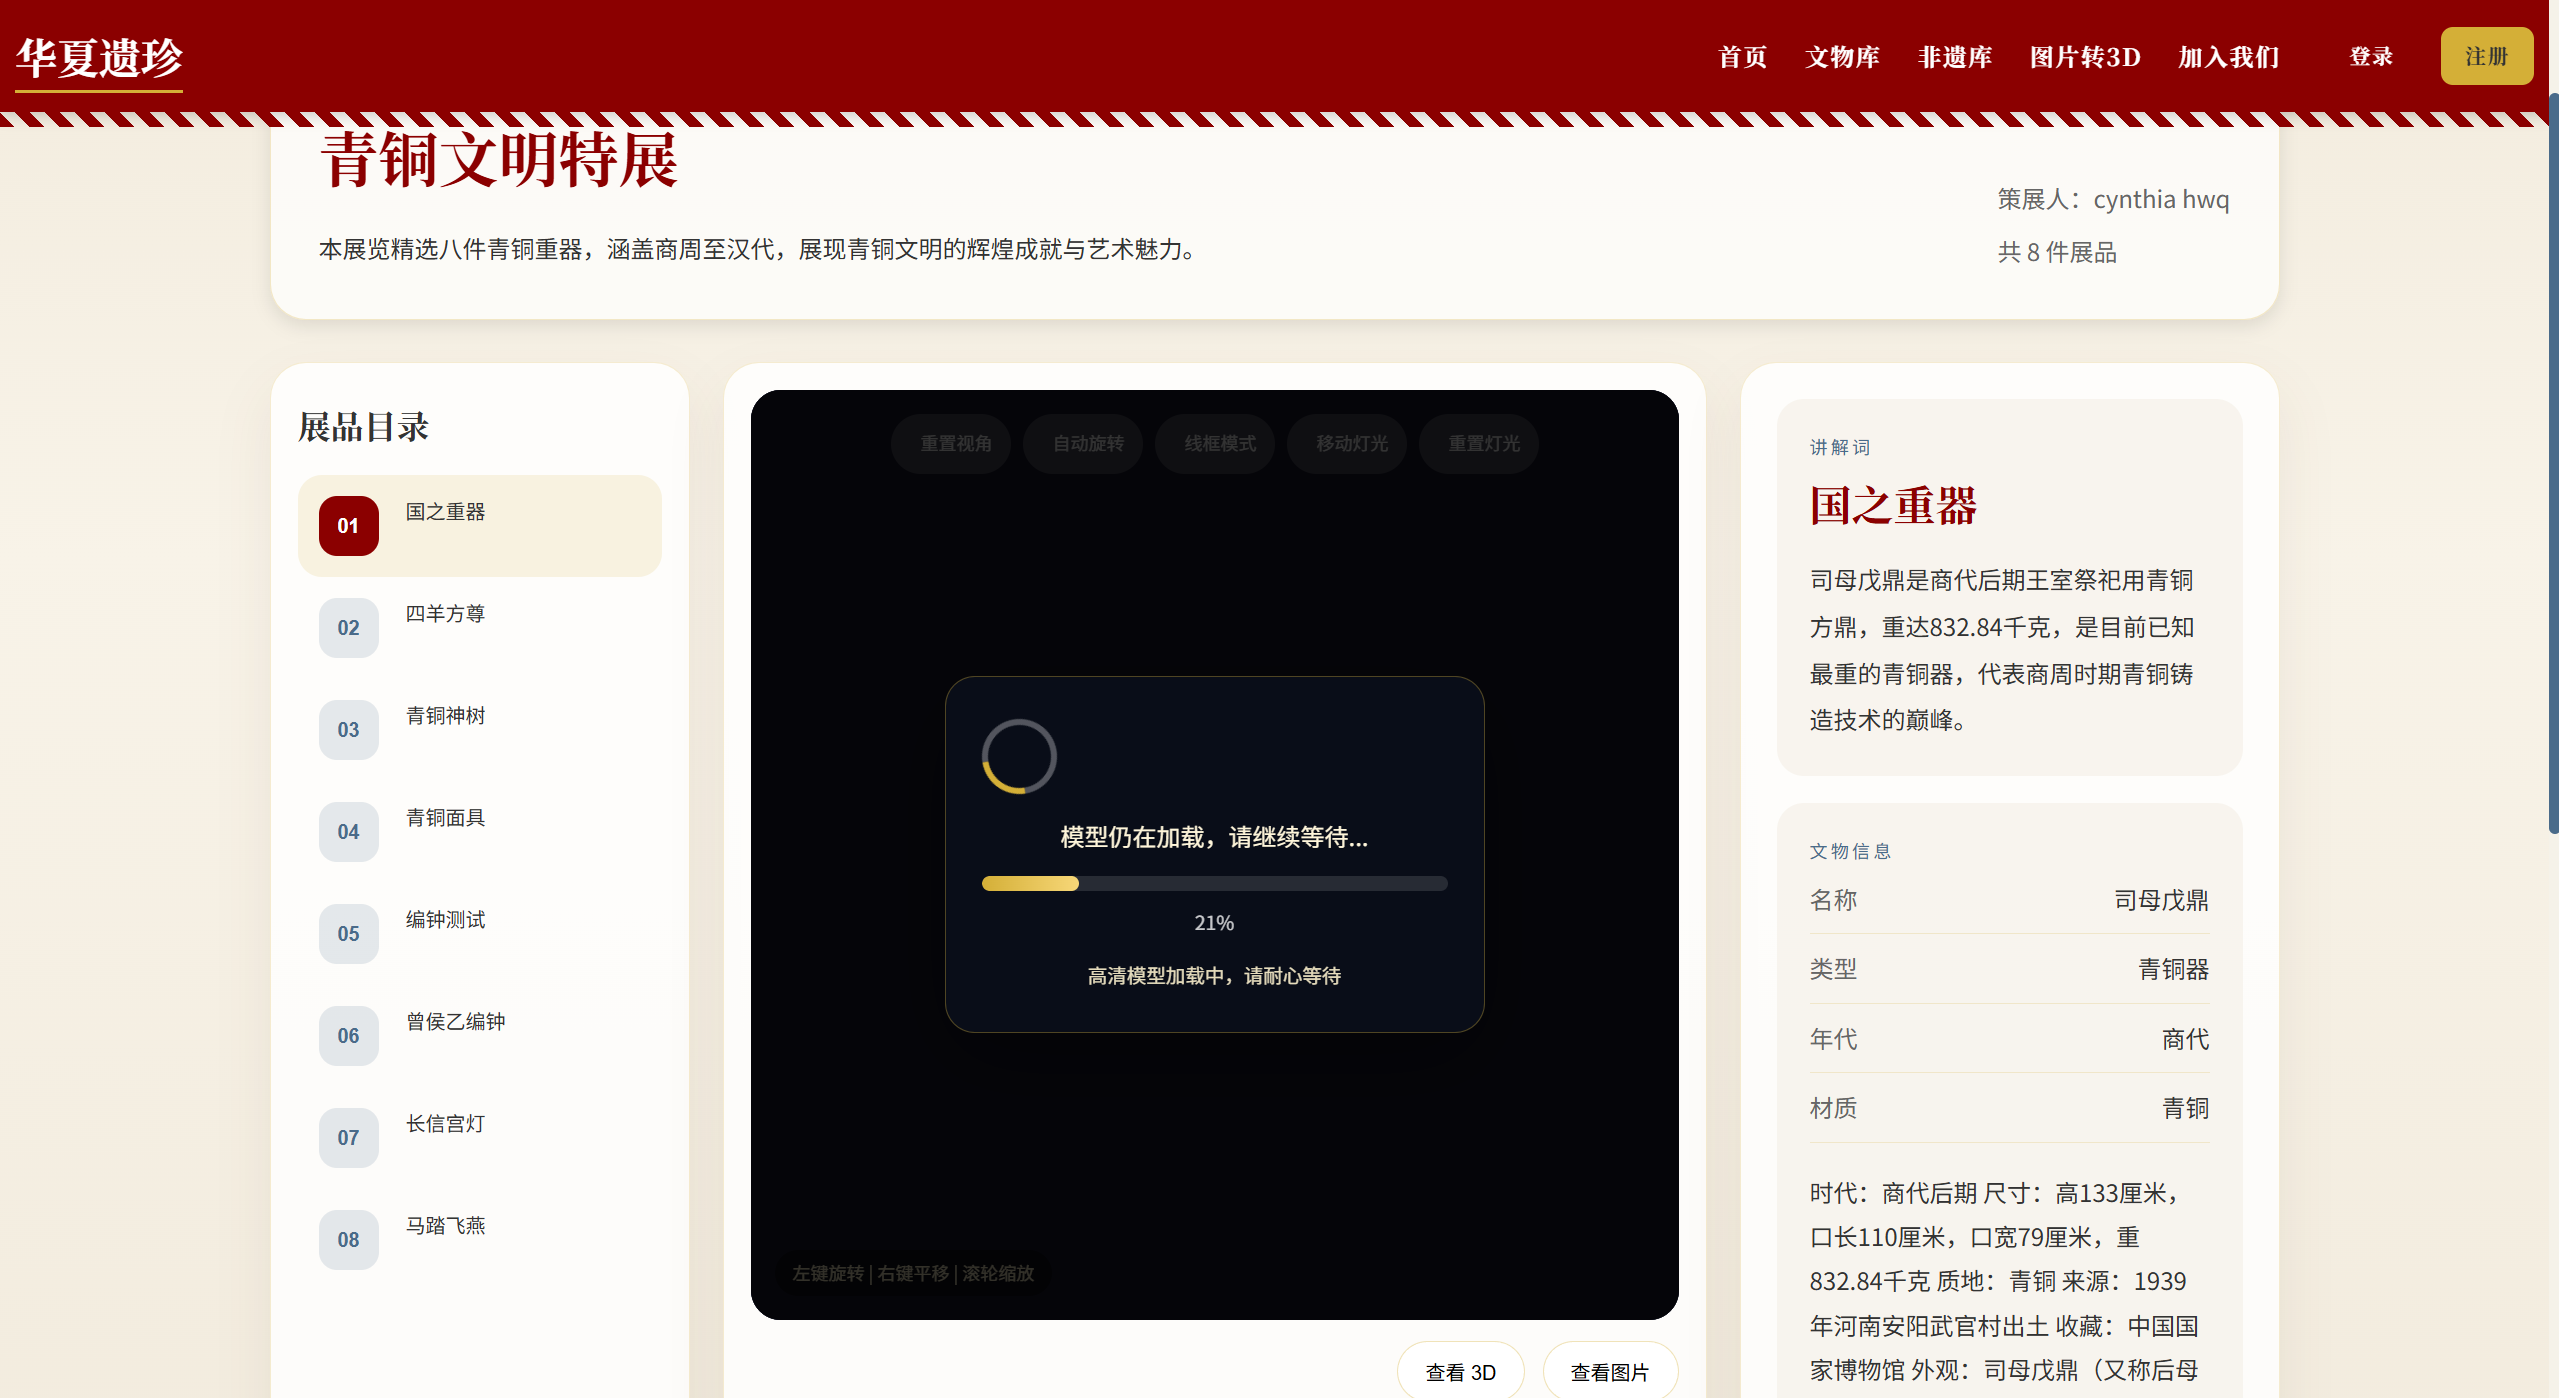The image size is (2559, 1398).
Task: Select exhibit 07 number badge
Action: pyautogui.click(x=348, y=1138)
